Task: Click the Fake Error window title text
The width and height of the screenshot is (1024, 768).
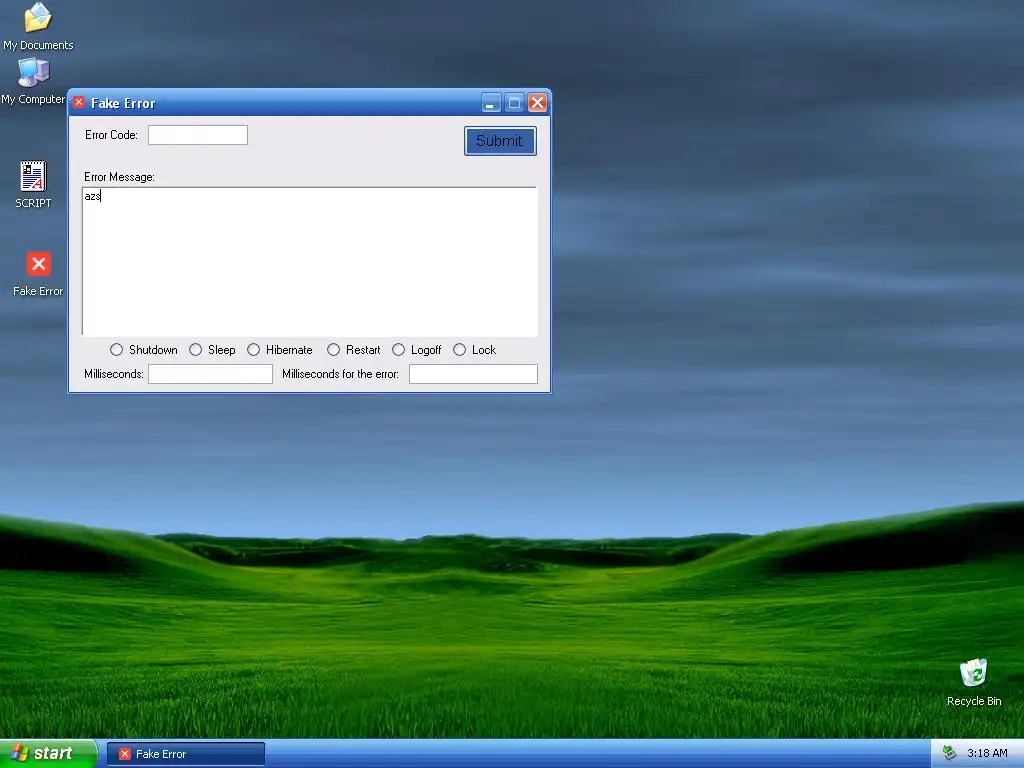Action: [x=123, y=103]
